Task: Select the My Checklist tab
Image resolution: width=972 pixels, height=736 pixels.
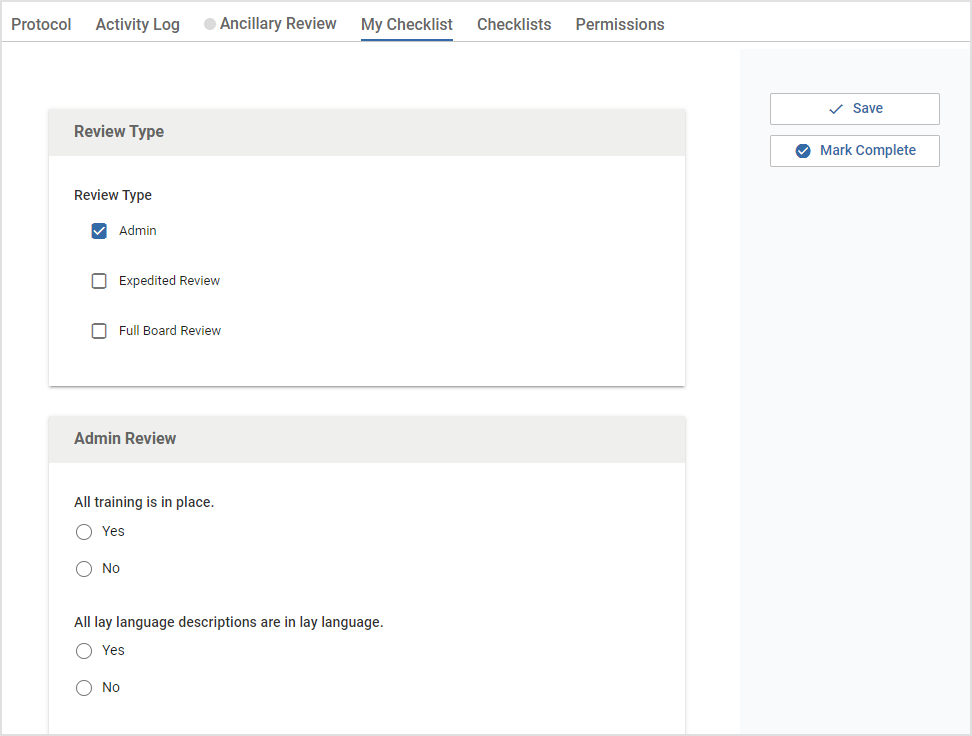Action: click(x=406, y=23)
